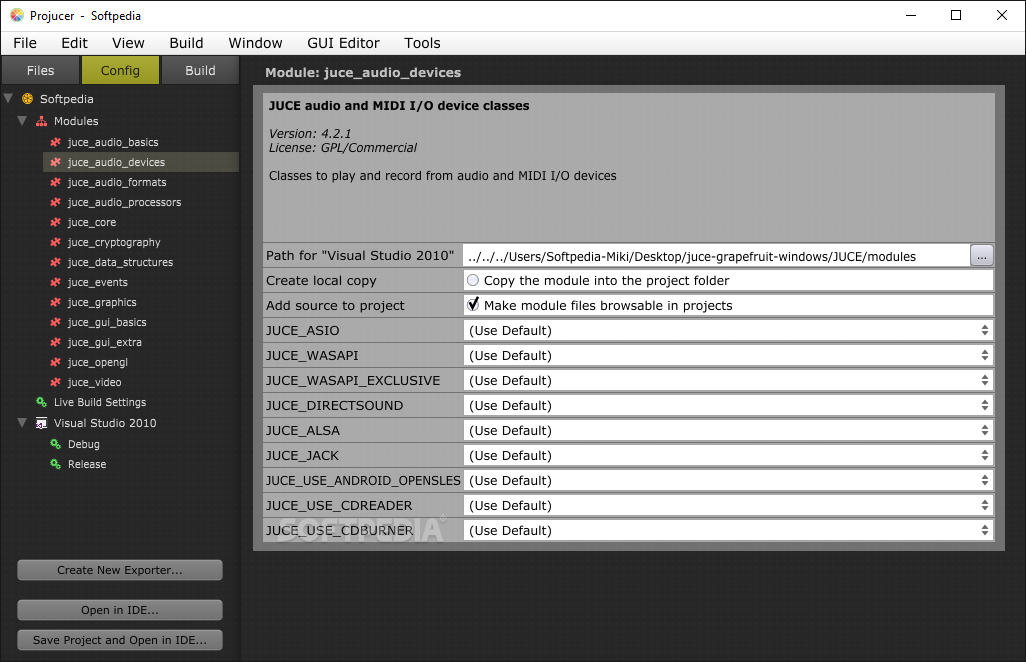Select the Config tab

[x=120, y=70]
